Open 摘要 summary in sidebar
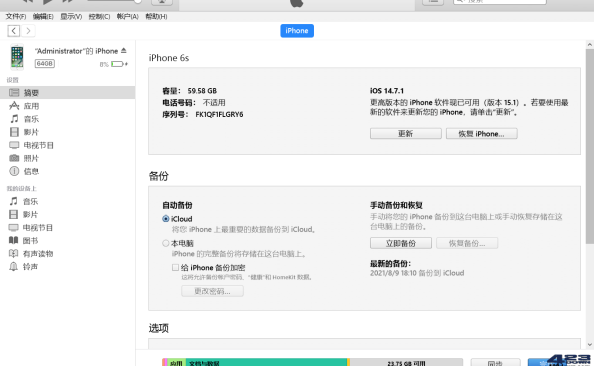 67,92
